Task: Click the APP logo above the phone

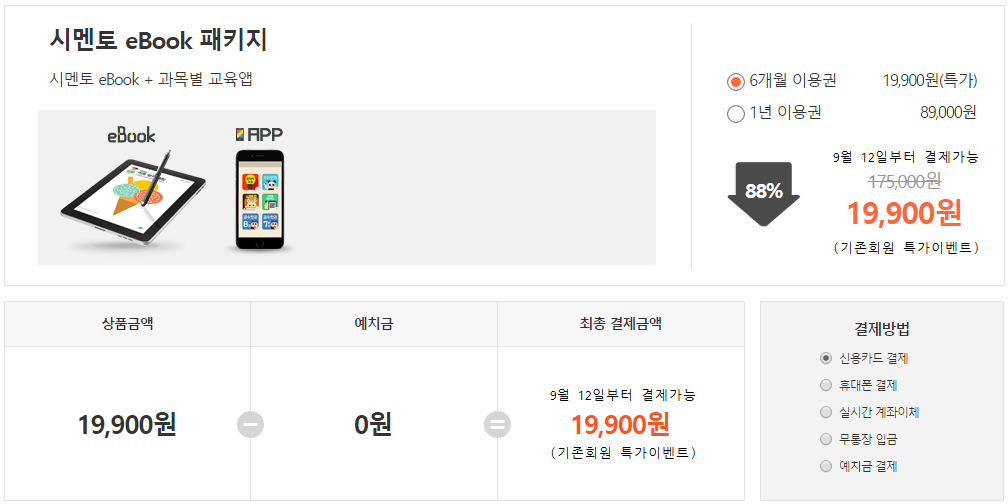Action: tap(259, 134)
